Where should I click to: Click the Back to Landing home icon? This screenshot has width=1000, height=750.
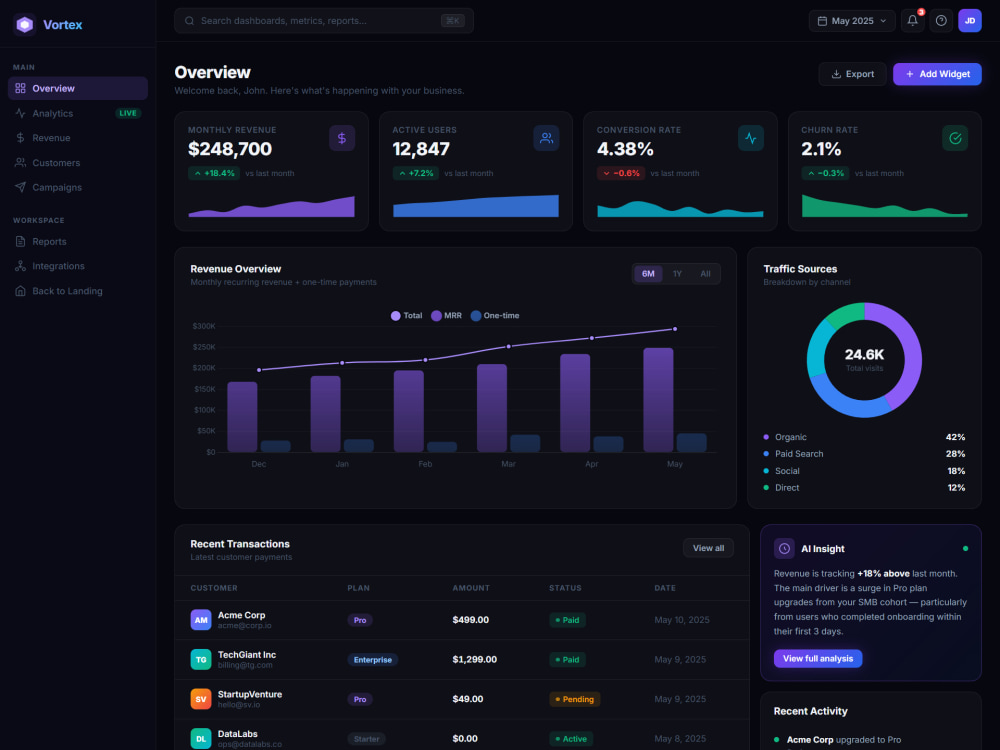tap(20, 291)
